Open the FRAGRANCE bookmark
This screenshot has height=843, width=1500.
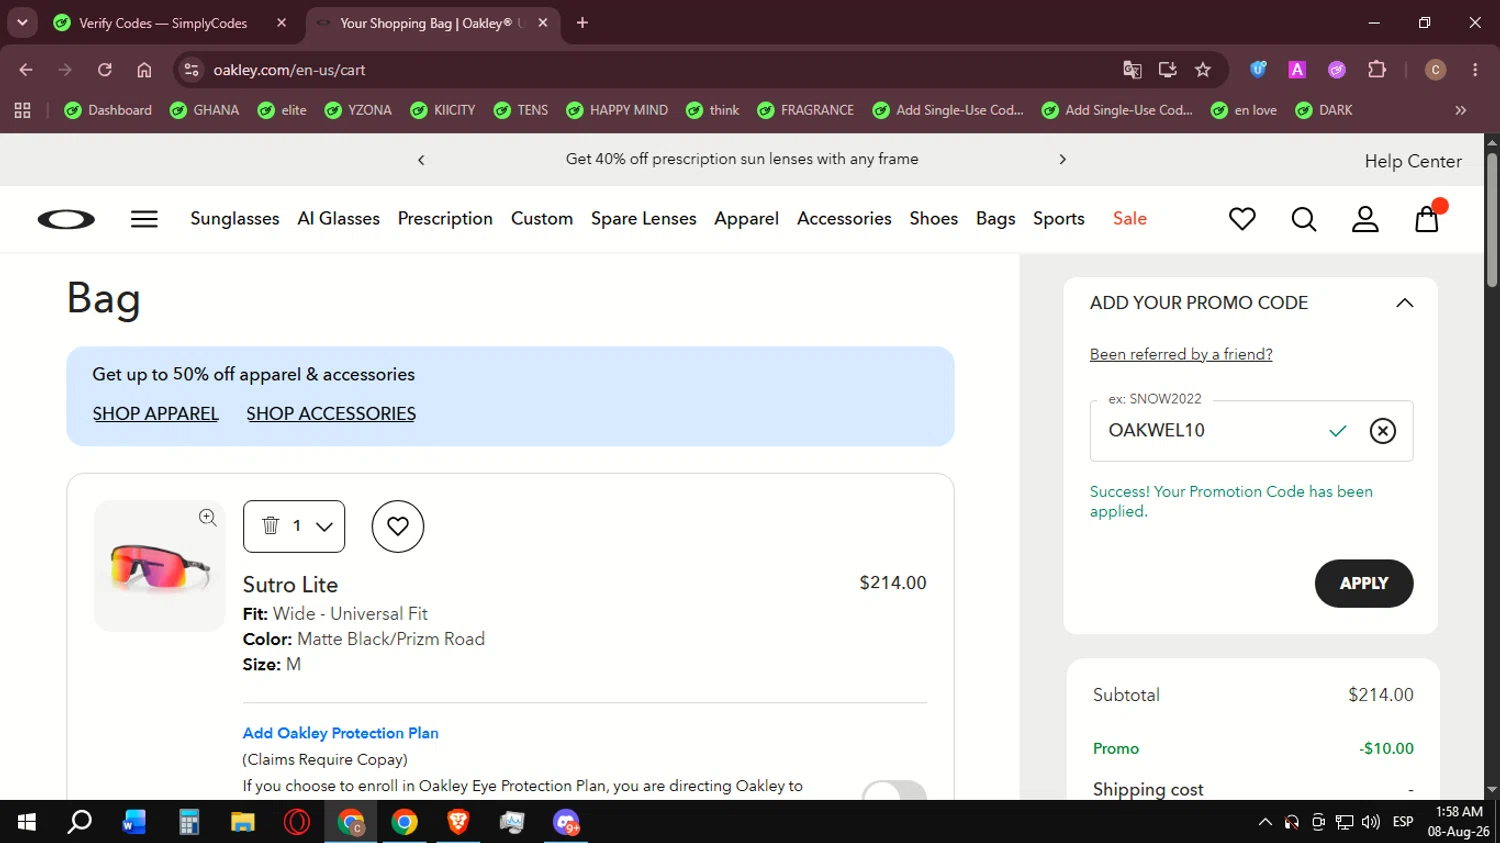point(805,110)
